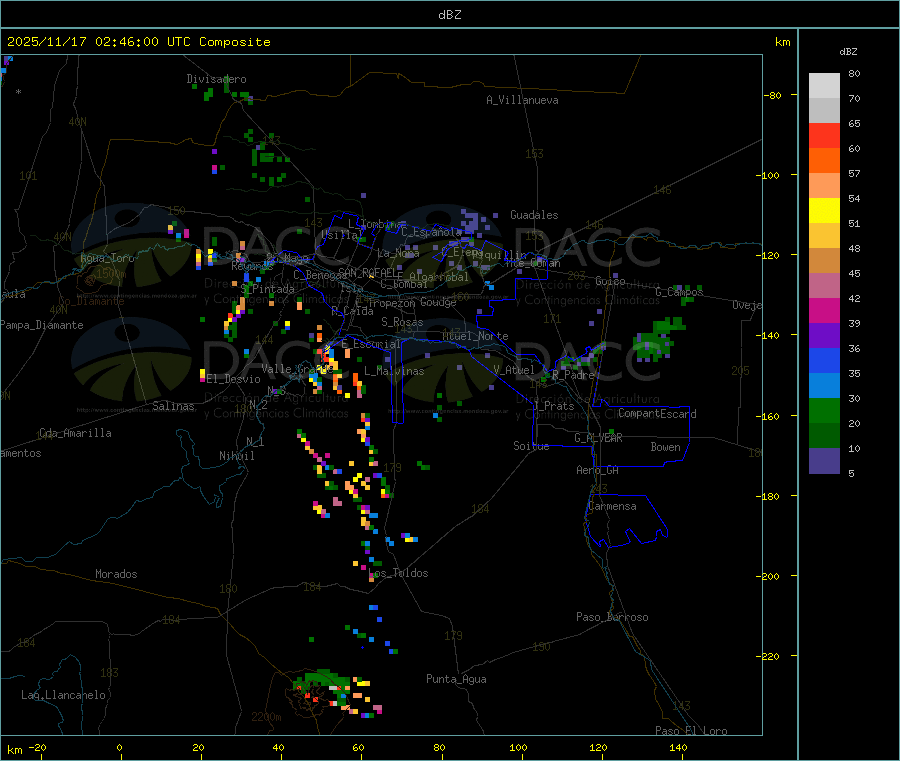Viewport: 900px width, 761px height.
Task: Click the 'L_Malvinas' place label
Action: 394,371
